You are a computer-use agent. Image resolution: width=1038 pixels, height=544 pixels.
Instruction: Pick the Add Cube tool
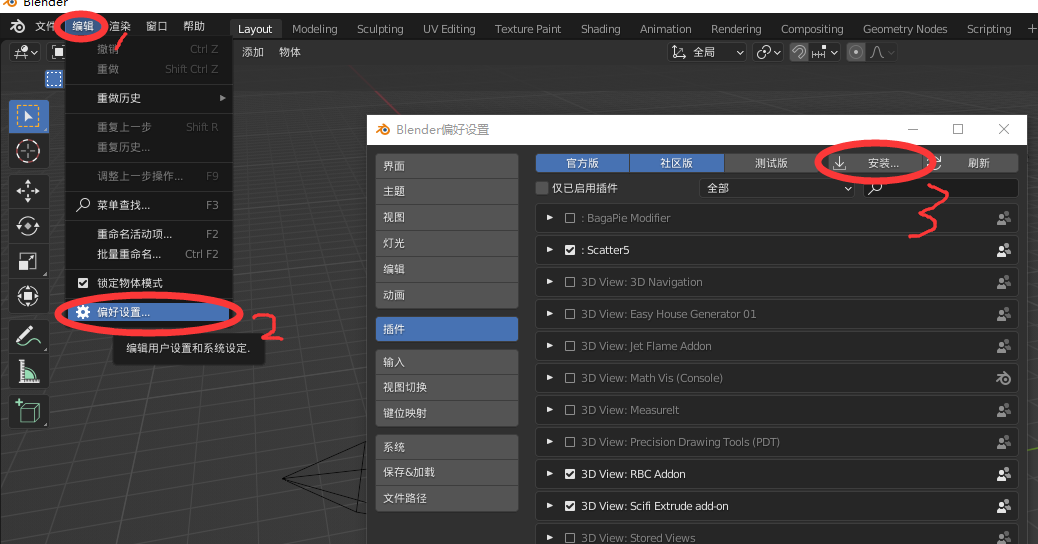point(28,411)
